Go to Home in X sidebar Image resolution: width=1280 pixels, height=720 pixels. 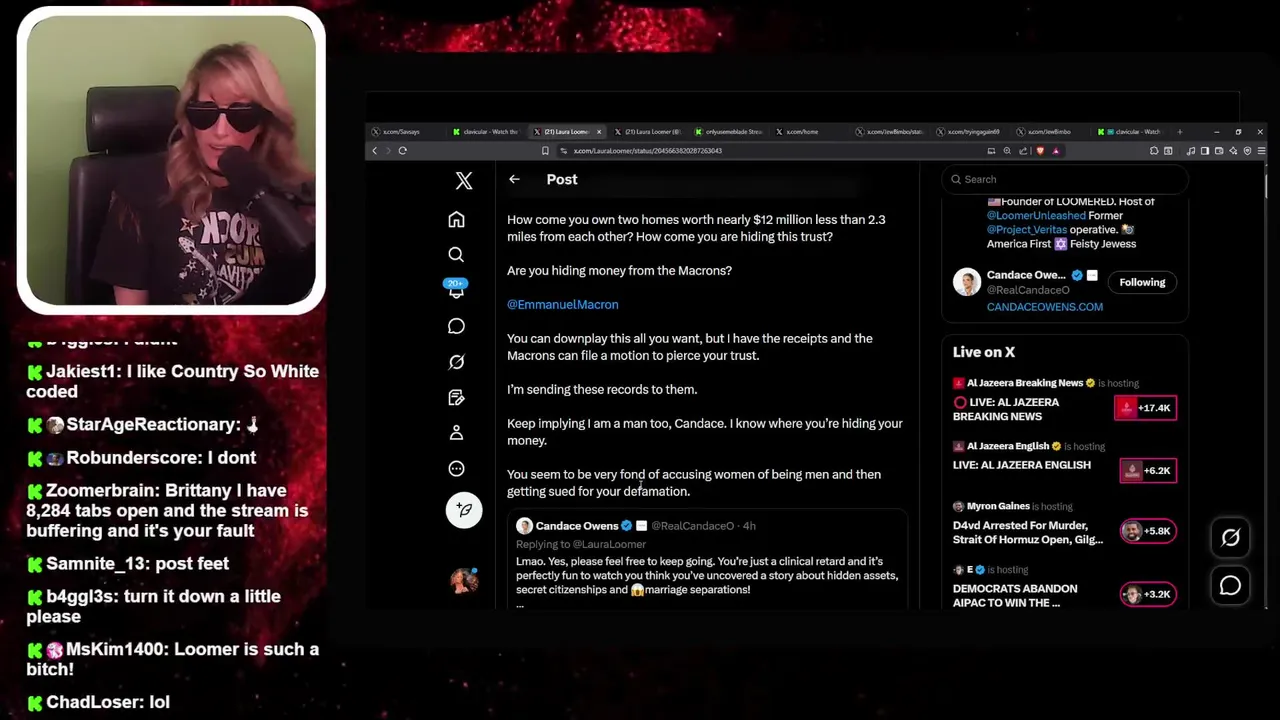pos(456,219)
